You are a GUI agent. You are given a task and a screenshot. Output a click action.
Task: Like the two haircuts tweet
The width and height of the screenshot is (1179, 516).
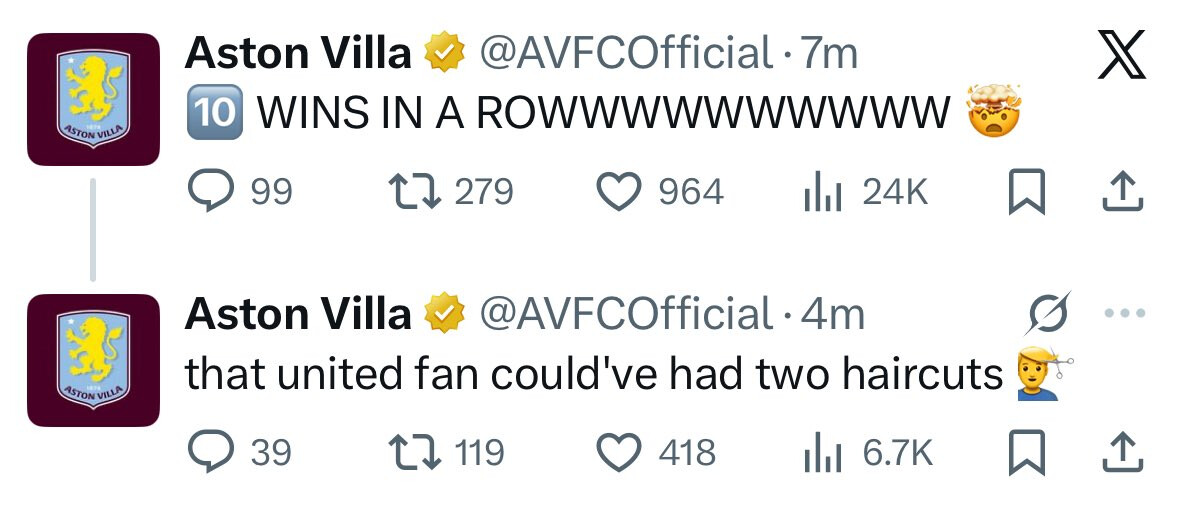point(618,453)
